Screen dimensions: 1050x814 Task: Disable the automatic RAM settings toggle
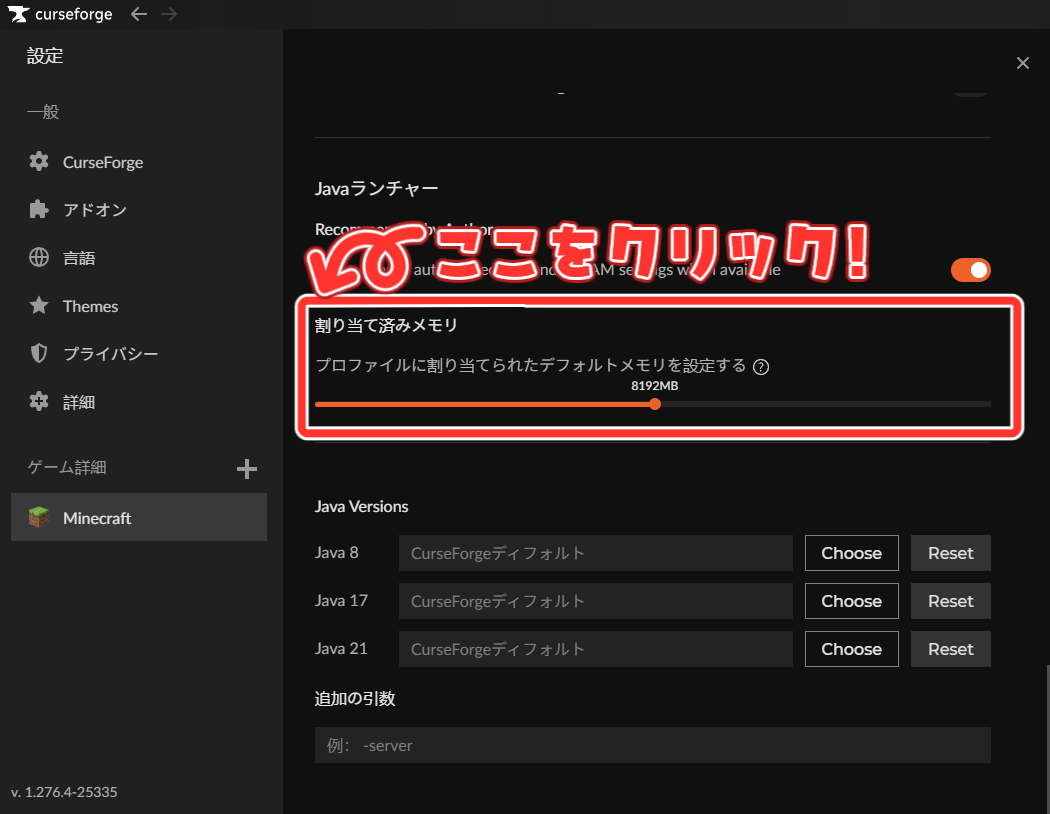click(970, 269)
